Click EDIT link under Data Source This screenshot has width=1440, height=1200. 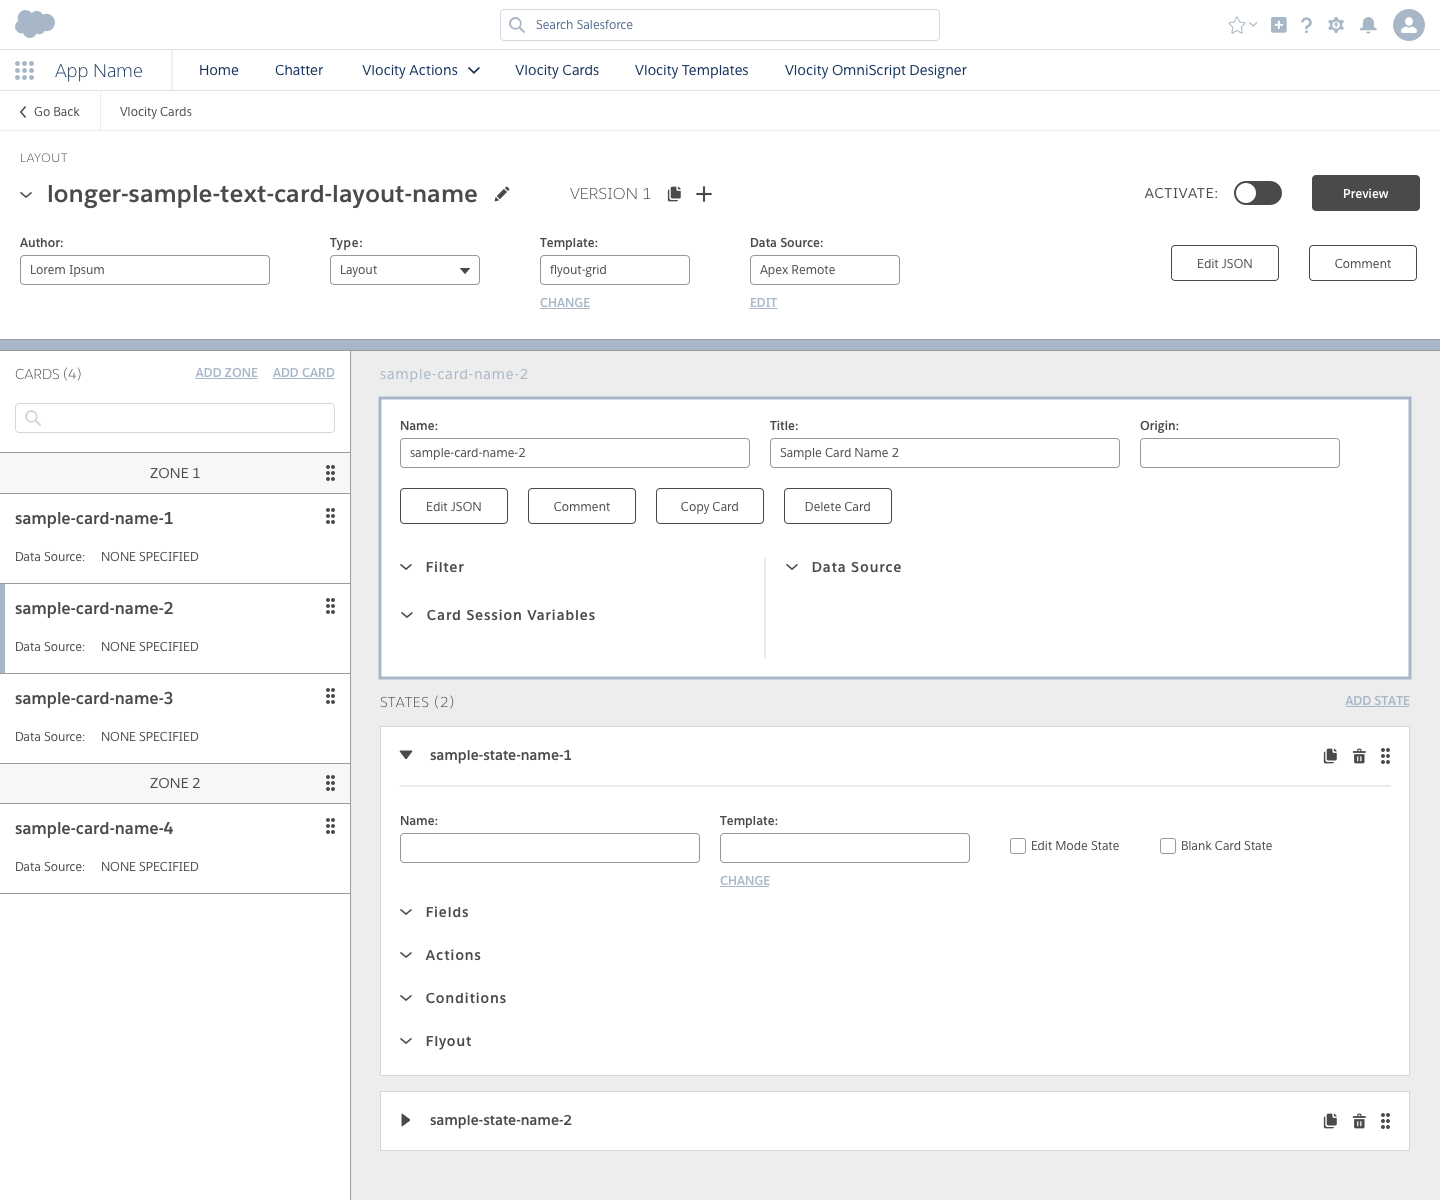763,303
